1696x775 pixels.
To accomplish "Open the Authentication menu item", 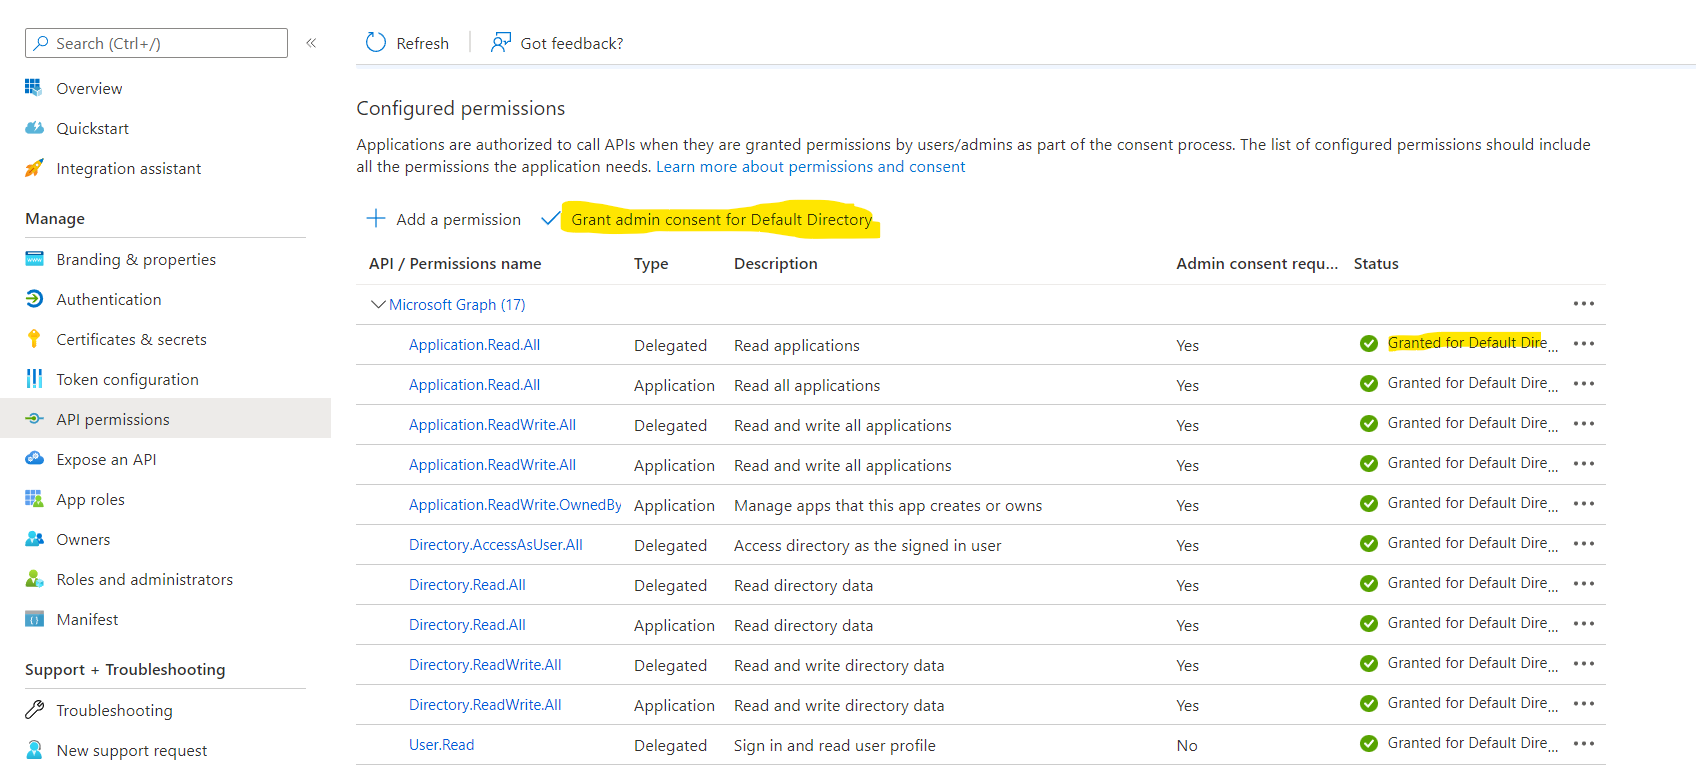I will 108,299.
